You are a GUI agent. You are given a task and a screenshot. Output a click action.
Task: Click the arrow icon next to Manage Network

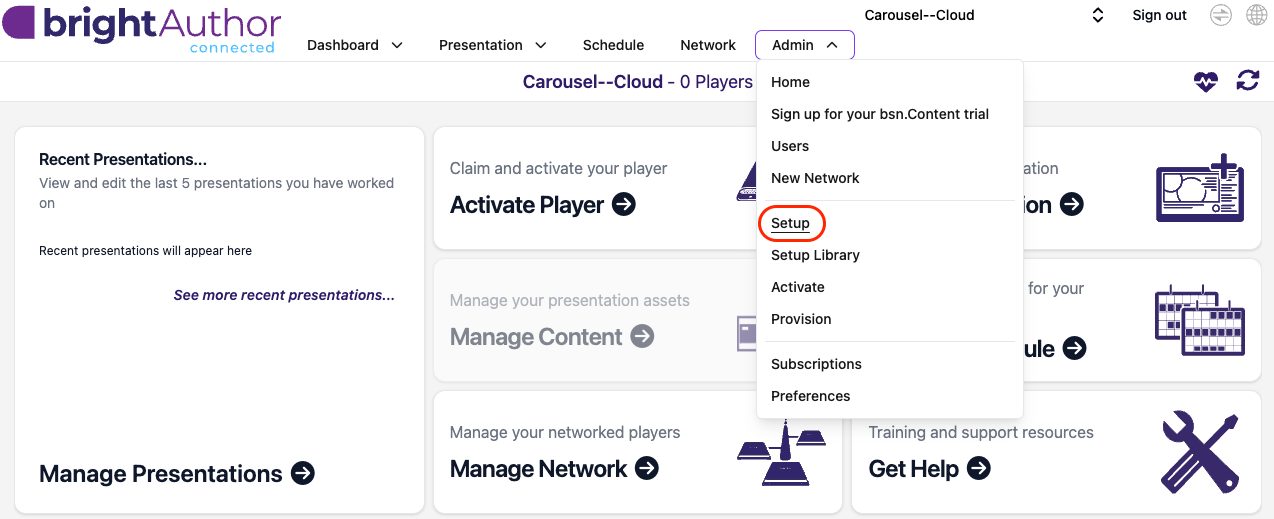coord(647,468)
